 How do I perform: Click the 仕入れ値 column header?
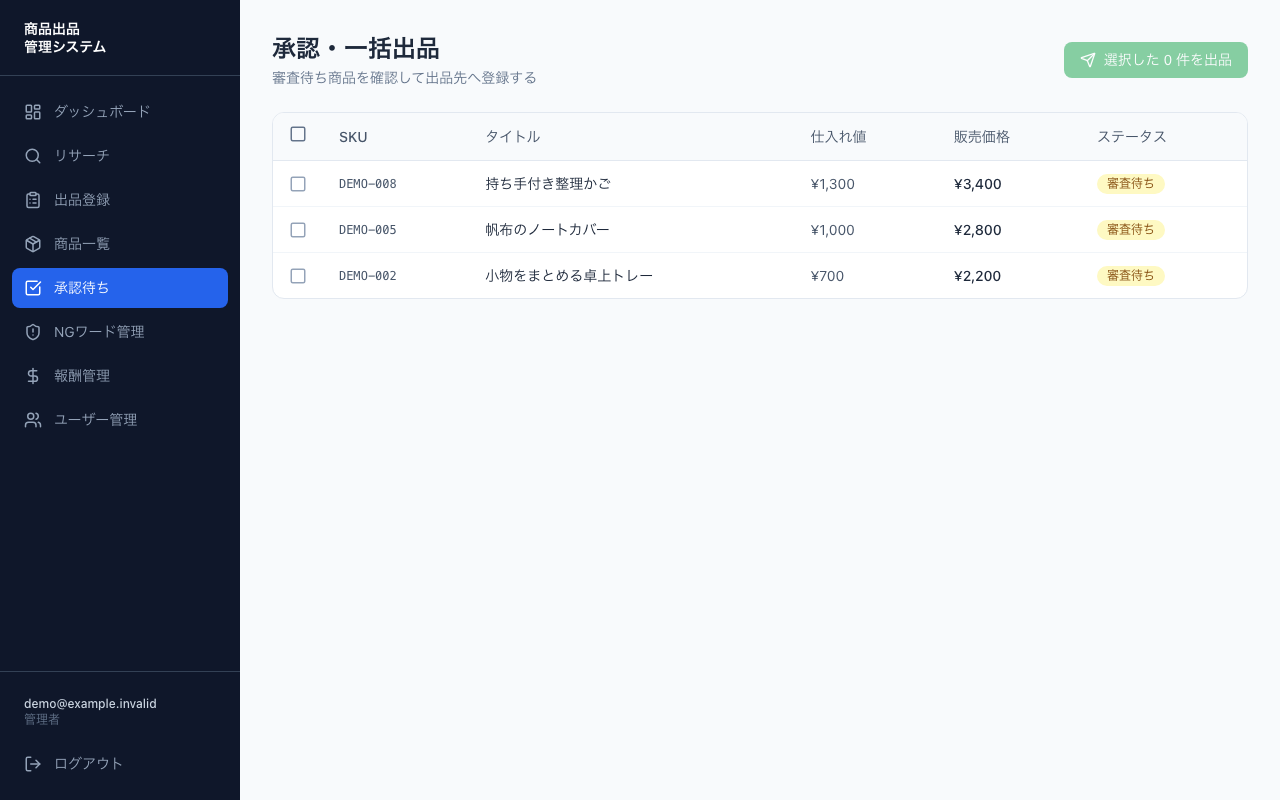[838, 137]
